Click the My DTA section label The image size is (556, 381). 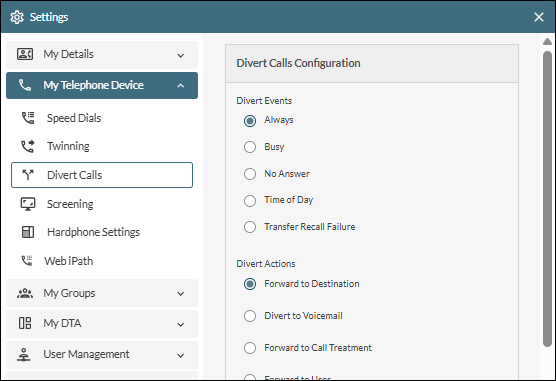[62, 323]
